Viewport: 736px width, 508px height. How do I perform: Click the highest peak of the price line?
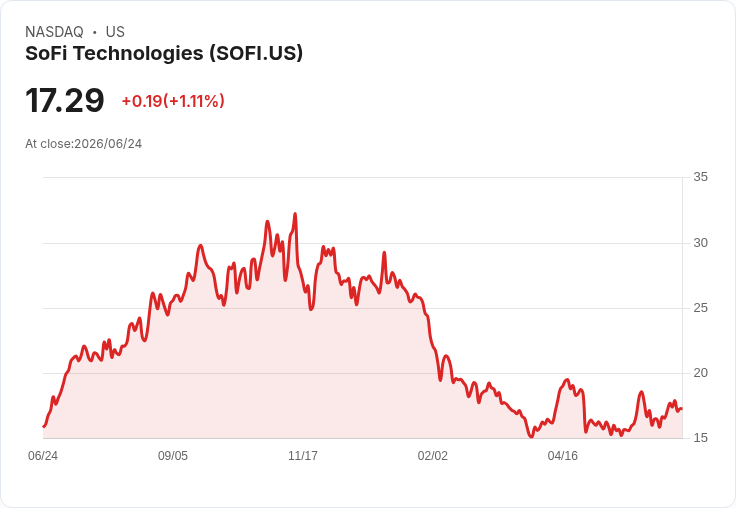point(295,214)
